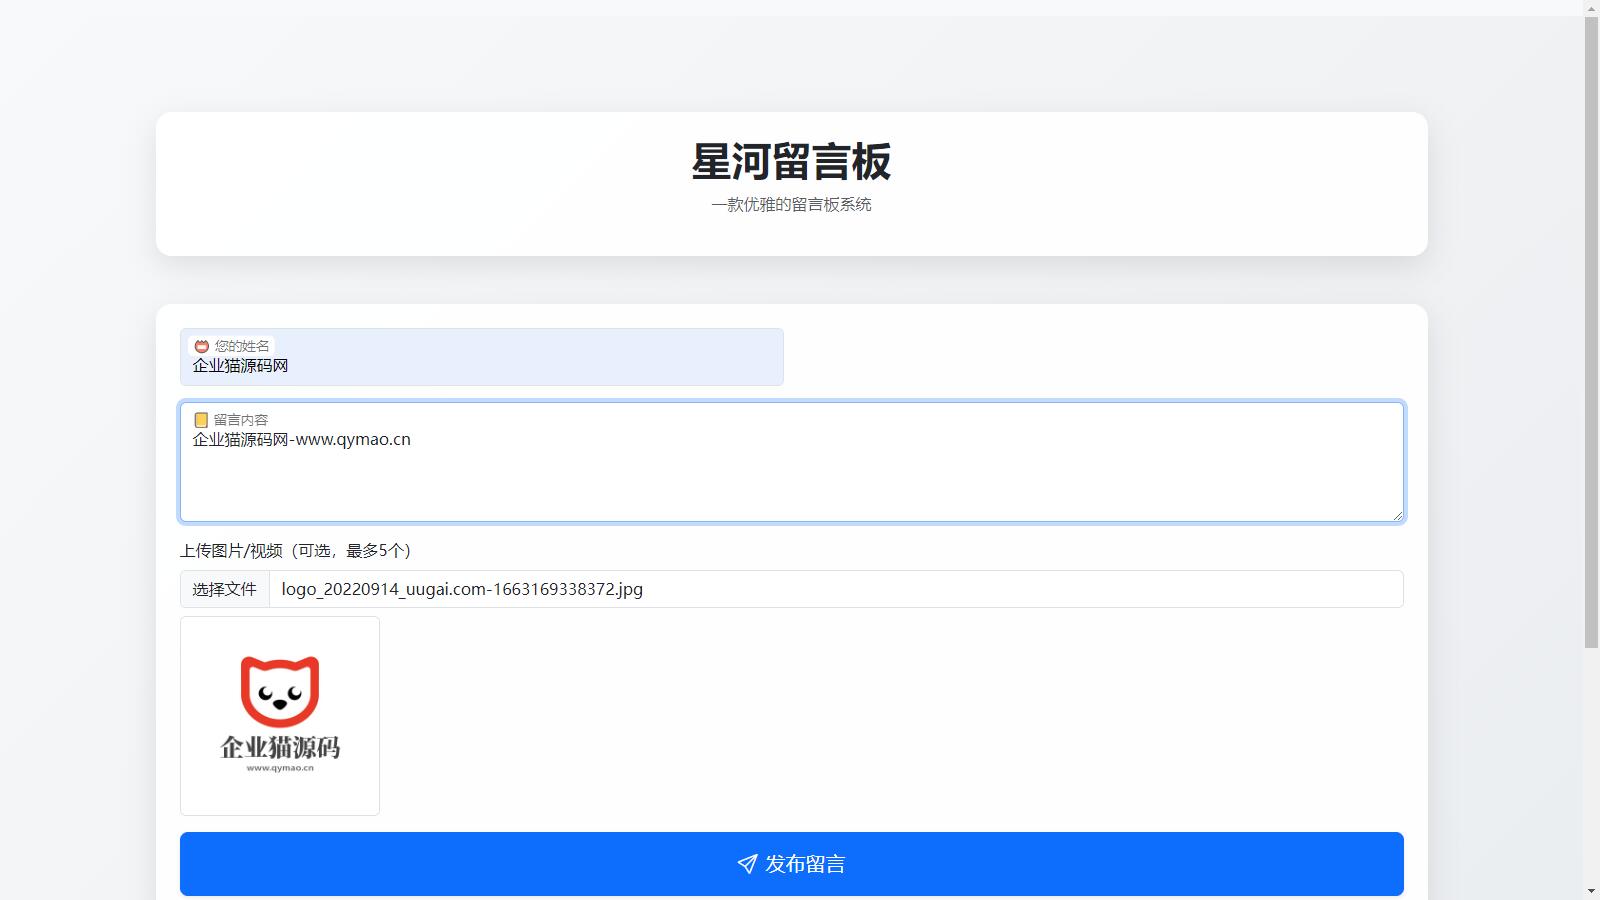Click the page's vertical scrollbar thumb

[x=1591, y=330]
